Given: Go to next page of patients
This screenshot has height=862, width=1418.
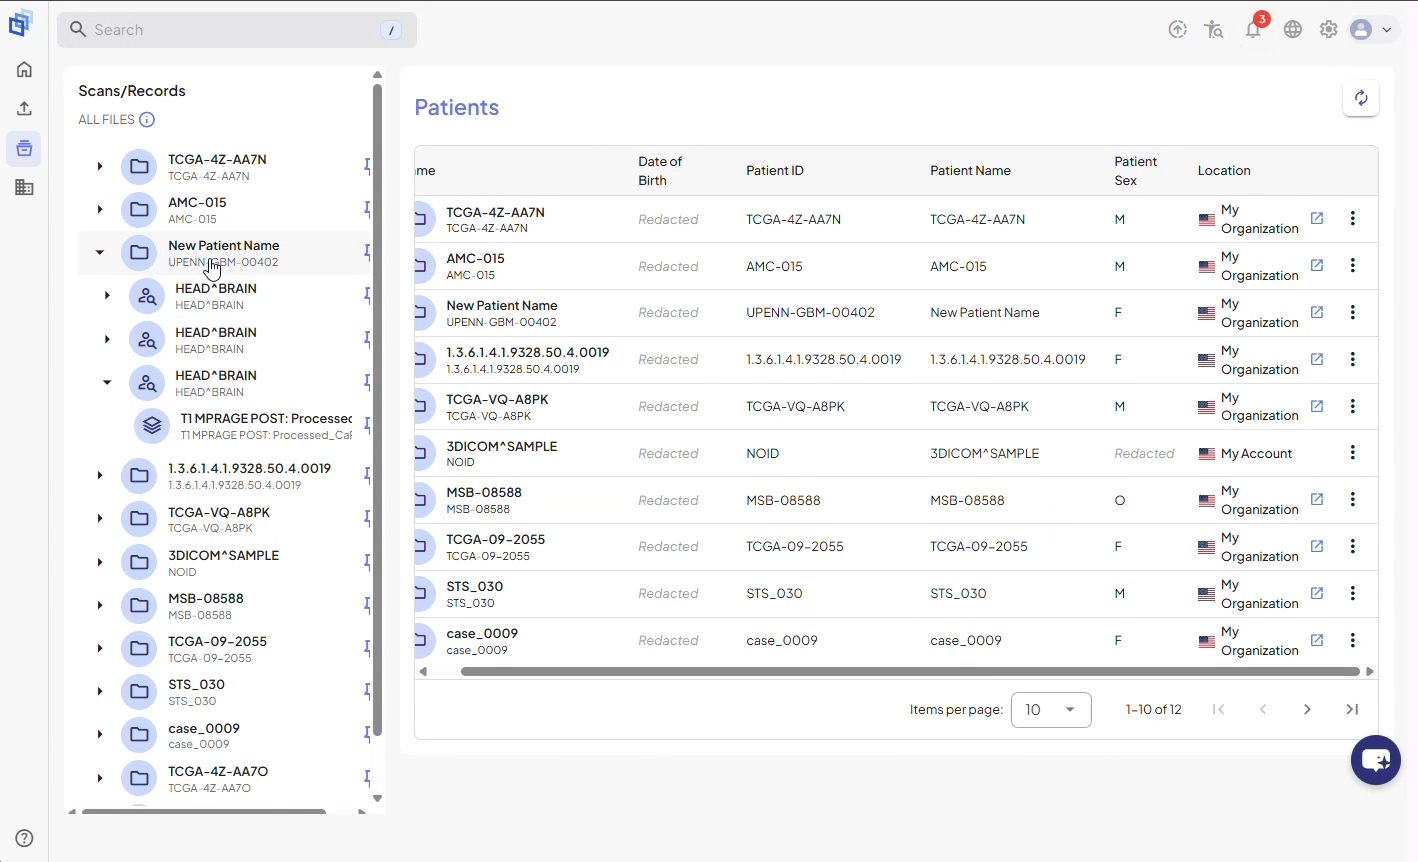Looking at the screenshot, I should click(1307, 709).
